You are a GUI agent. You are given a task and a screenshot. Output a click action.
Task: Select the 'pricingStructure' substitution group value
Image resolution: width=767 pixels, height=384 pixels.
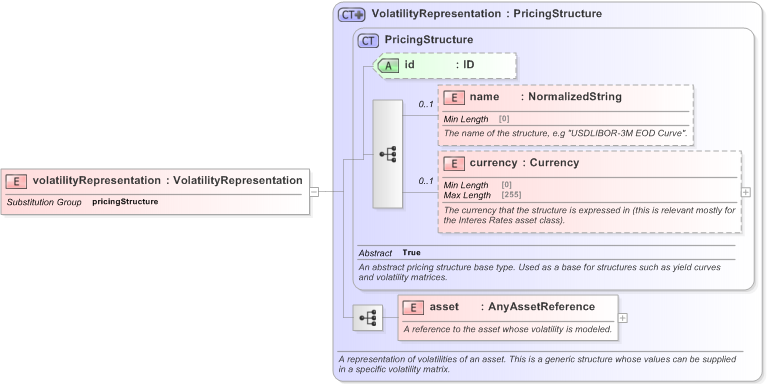click(125, 202)
